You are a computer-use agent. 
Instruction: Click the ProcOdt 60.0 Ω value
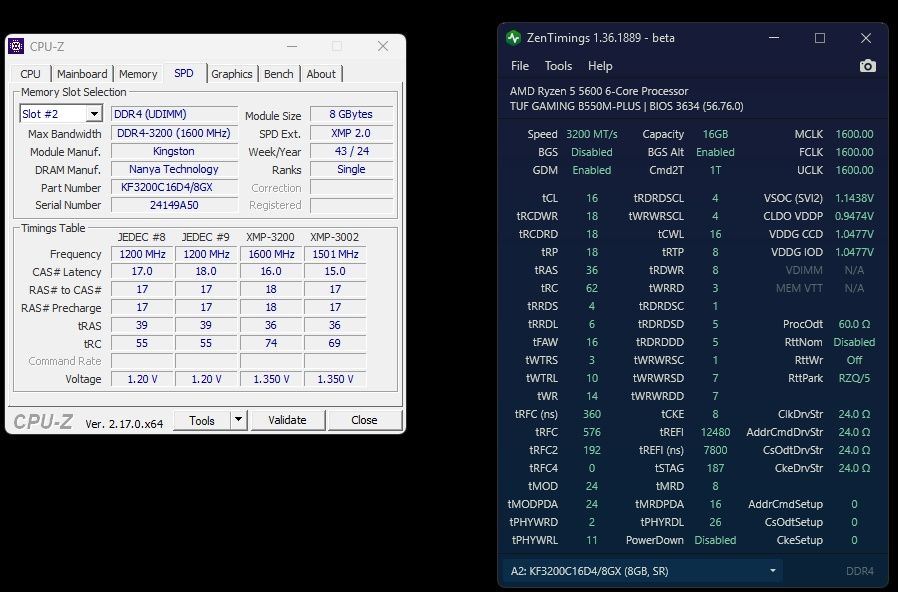[x=854, y=324]
